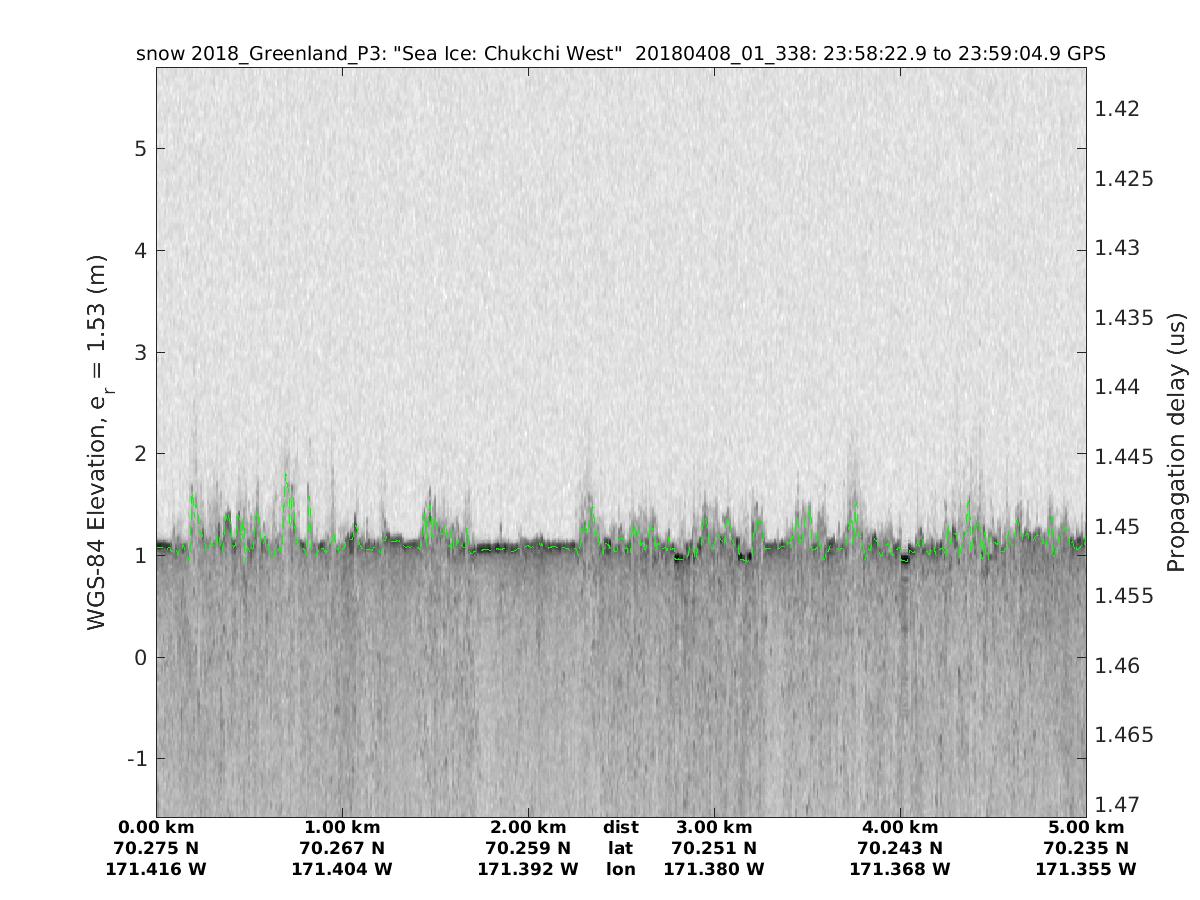Click the "dist" legend text below the axis
This screenshot has height=900, width=1200.
coord(620,828)
